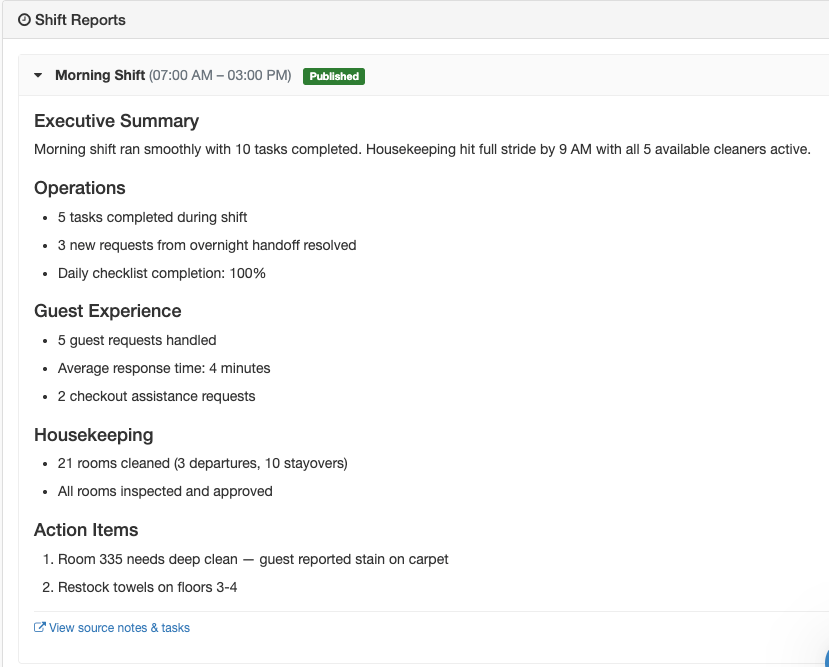Viewport: 829px width, 667px height.
Task: Click the clock icon beside Shift Reports
Action: point(24,20)
